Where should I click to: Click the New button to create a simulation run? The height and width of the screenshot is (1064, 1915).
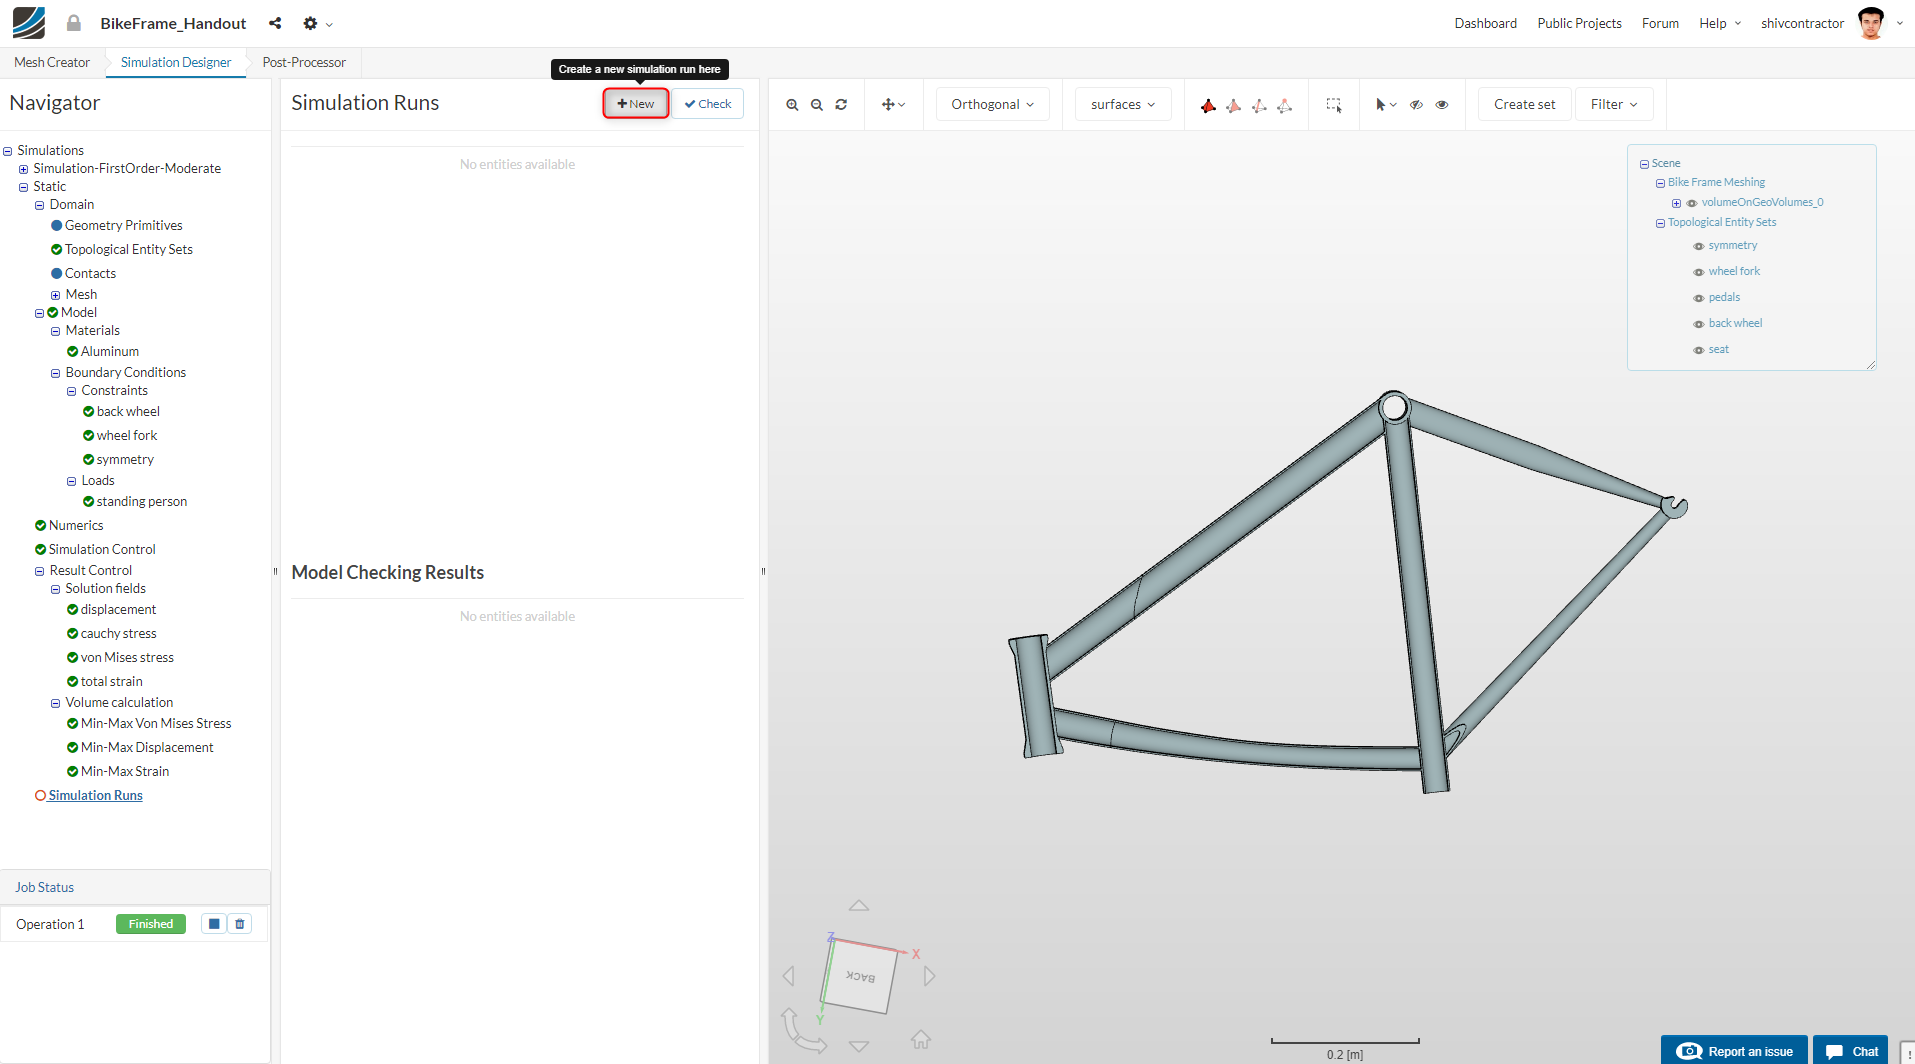(x=635, y=103)
